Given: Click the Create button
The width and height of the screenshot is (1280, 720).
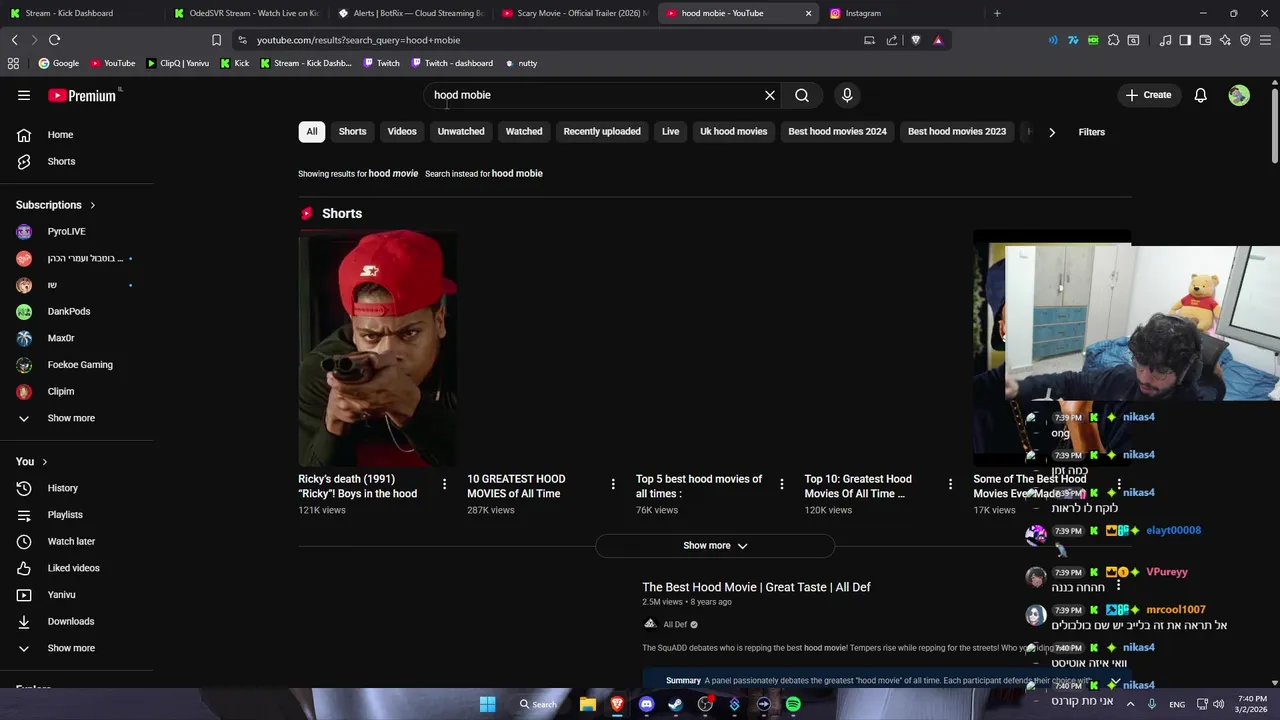Looking at the screenshot, I should point(1148,95).
